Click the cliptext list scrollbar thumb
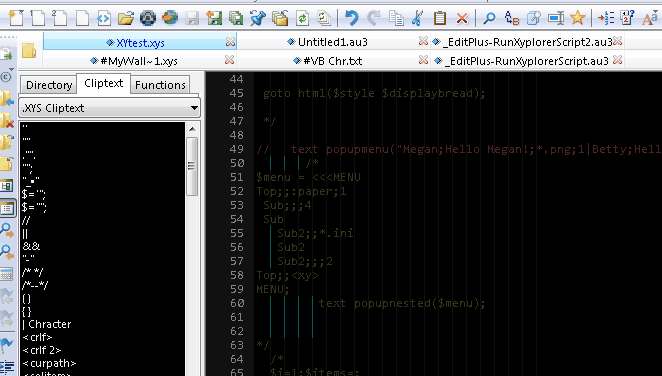 193,166
